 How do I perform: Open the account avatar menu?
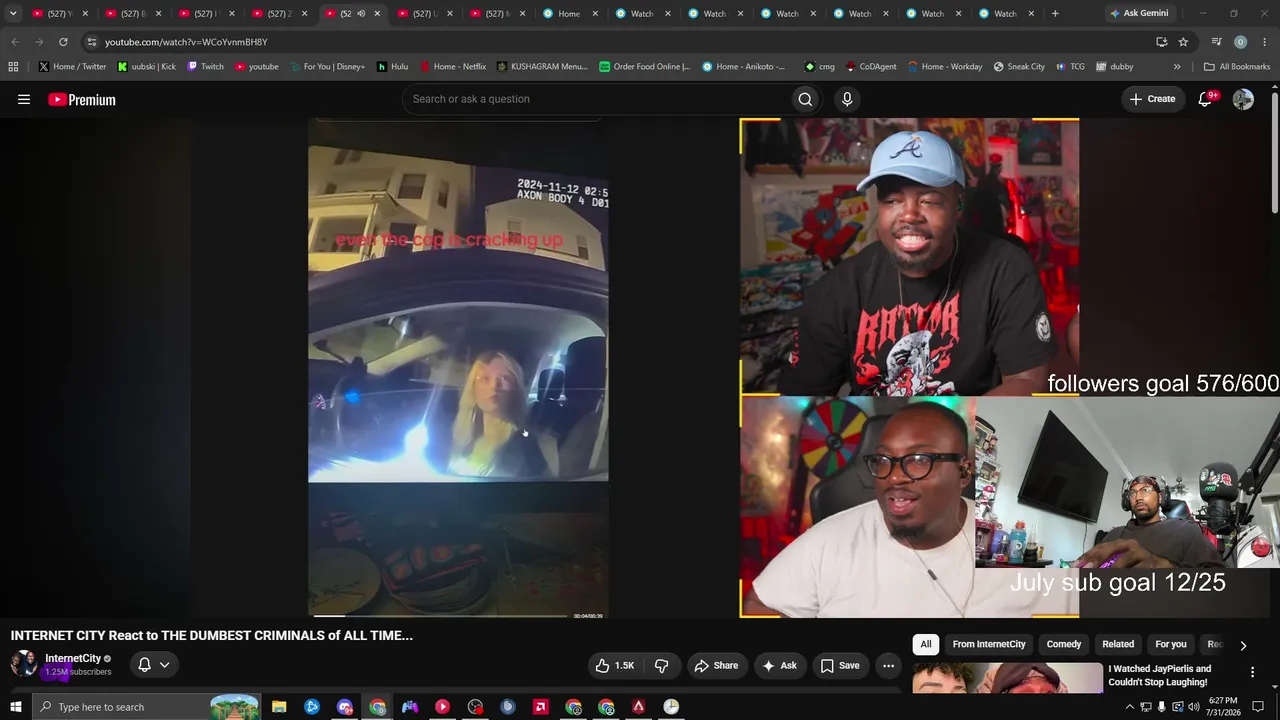click(1243, 99)
